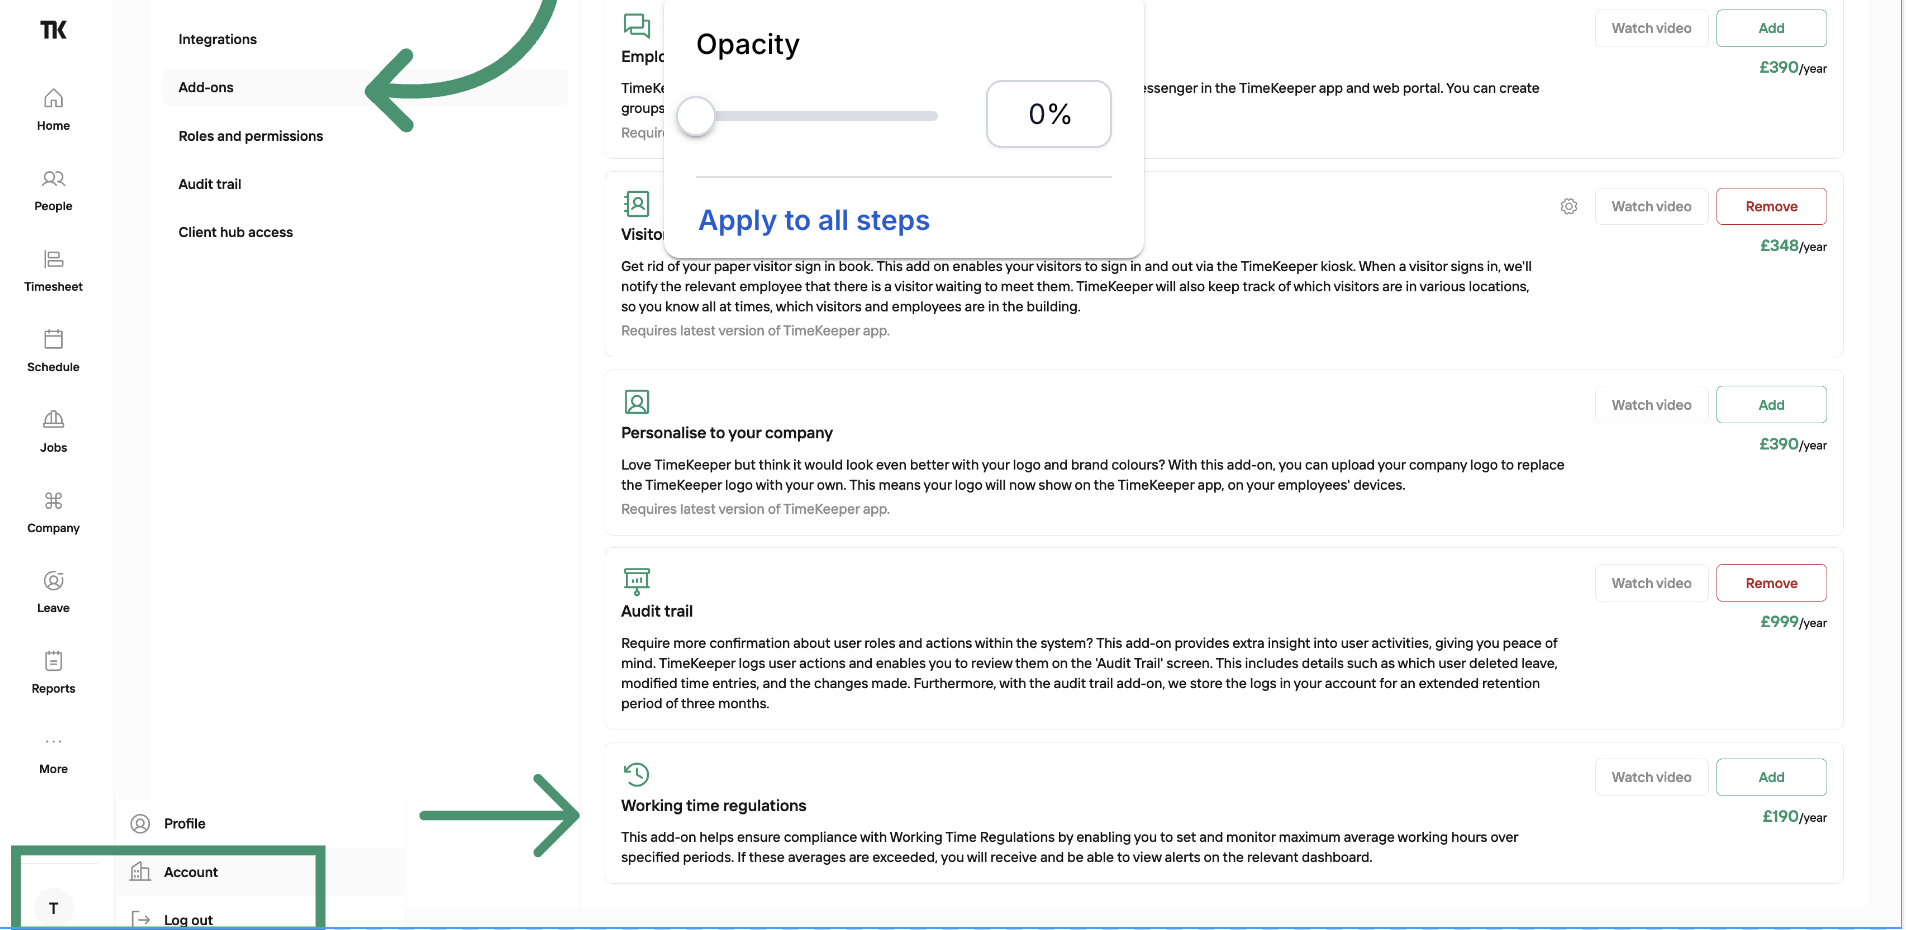Open the Company section icon
1906x930 pixels.
point(54,500)
